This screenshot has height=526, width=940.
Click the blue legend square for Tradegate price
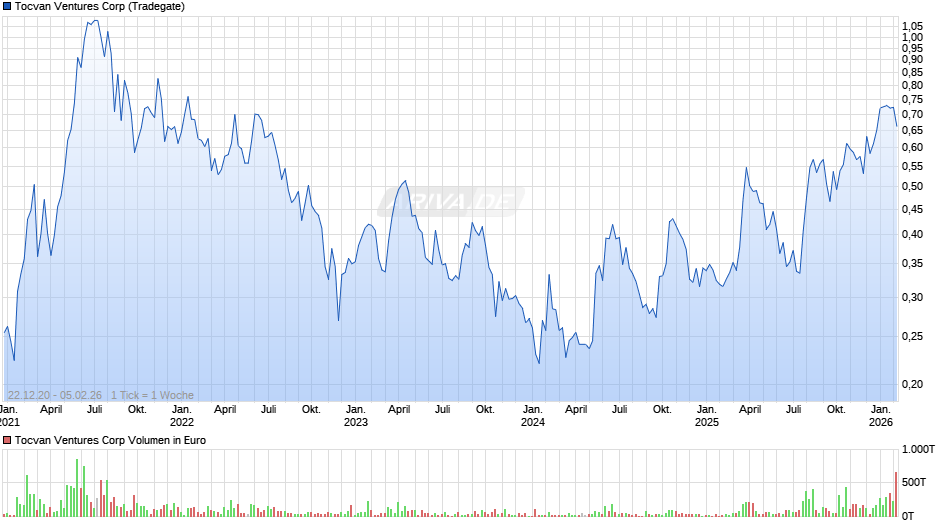(7, 7)
